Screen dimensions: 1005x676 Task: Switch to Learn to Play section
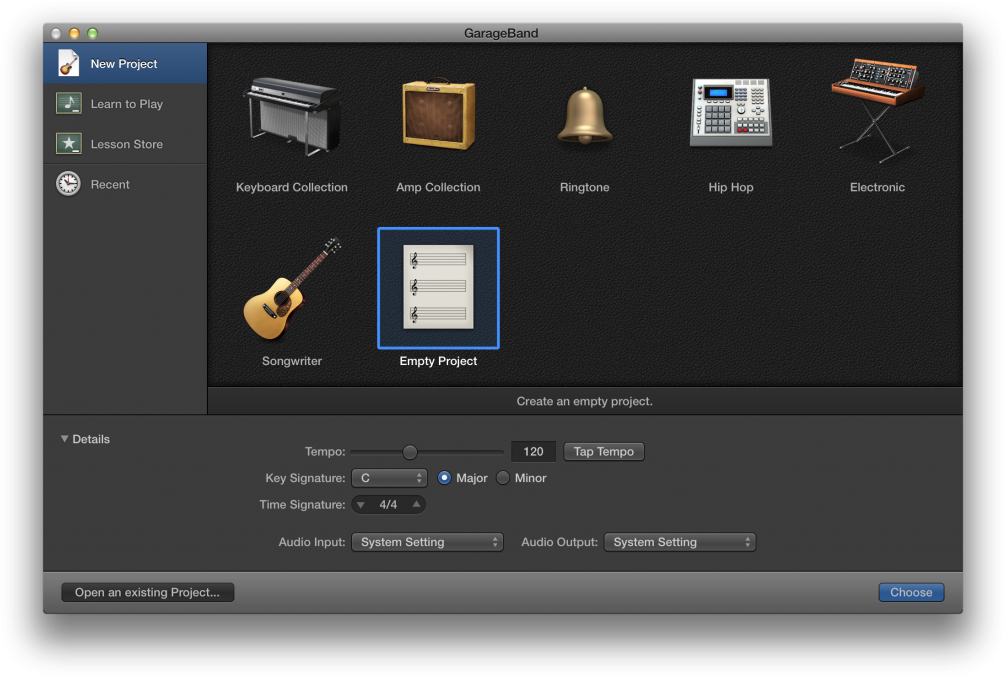pos(126,104)
